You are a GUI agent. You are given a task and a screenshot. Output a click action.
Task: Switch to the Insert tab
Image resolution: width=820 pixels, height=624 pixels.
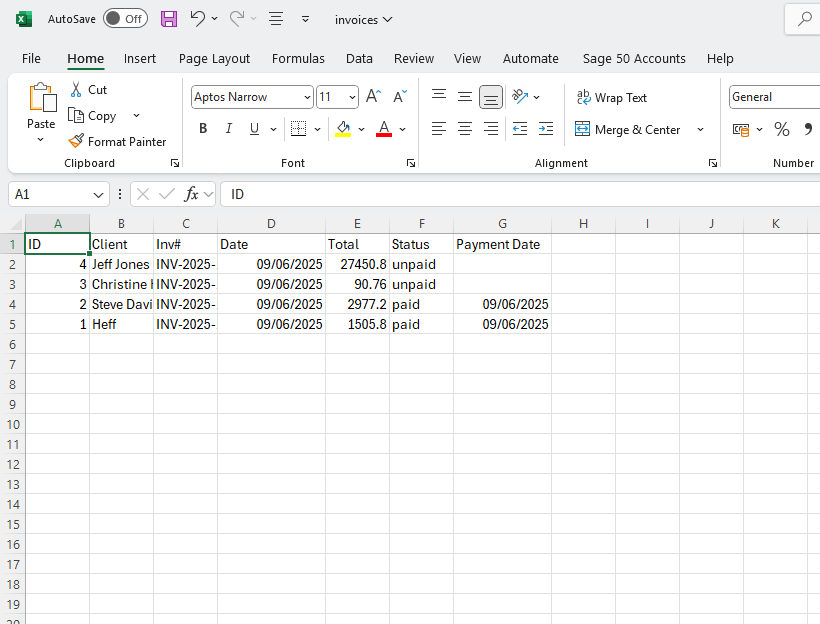pyautogui.click(x=140, y=59)
